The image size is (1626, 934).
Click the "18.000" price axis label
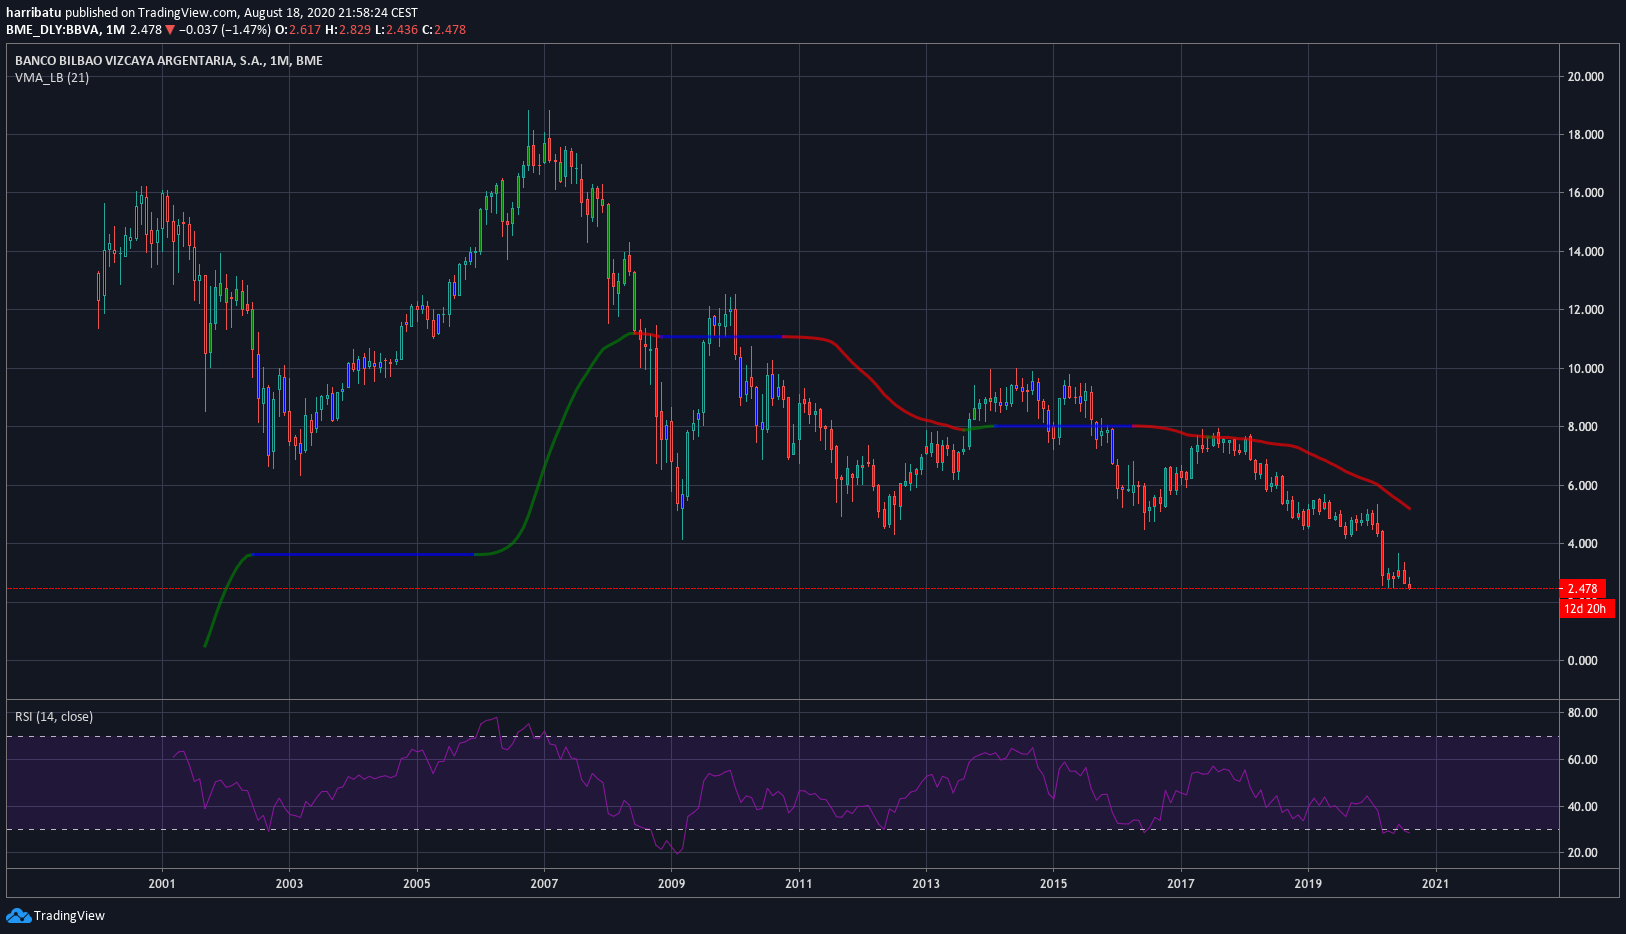tap(1585, 135)
